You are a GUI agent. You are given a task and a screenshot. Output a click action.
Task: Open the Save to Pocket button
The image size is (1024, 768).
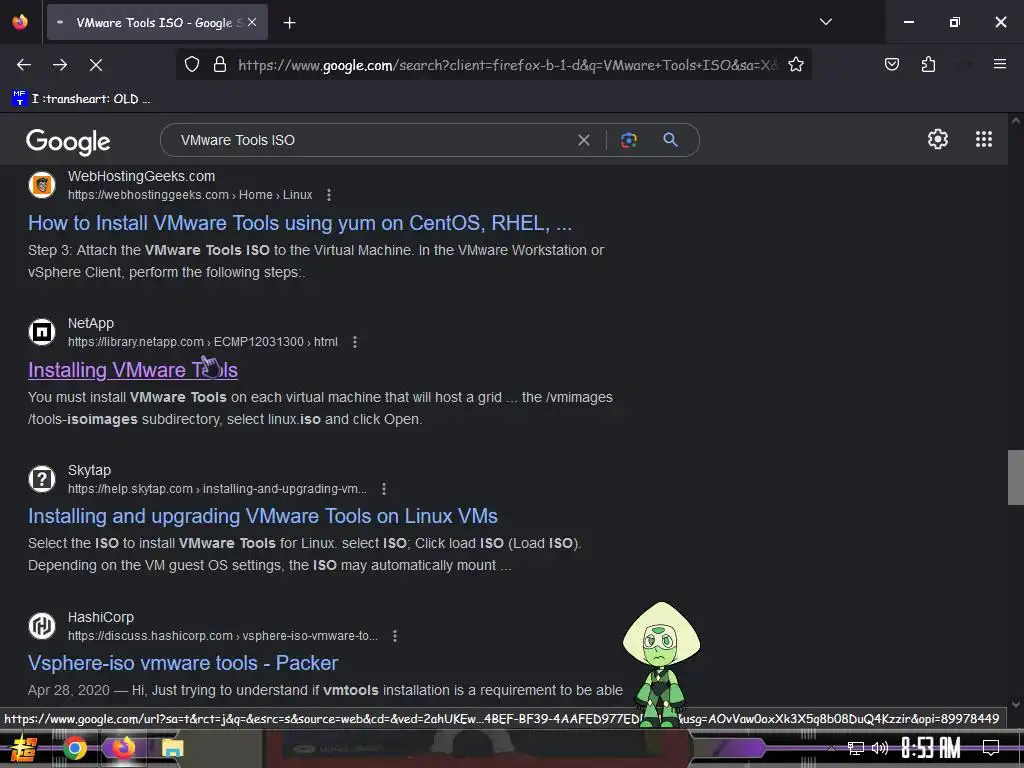point(891,65)
